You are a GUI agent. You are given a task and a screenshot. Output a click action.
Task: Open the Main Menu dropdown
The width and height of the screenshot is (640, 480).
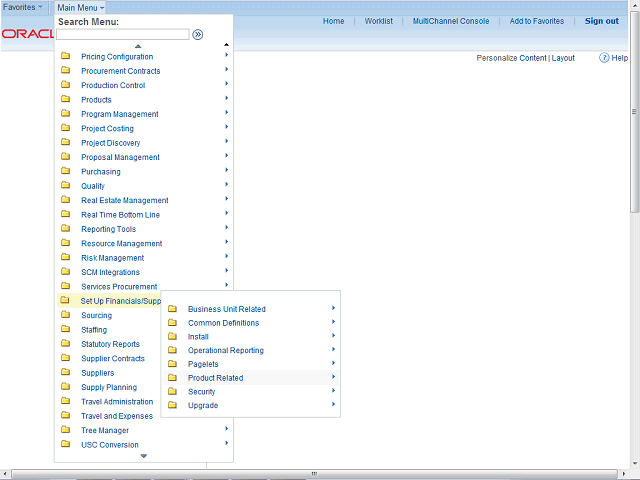(80, 7)
